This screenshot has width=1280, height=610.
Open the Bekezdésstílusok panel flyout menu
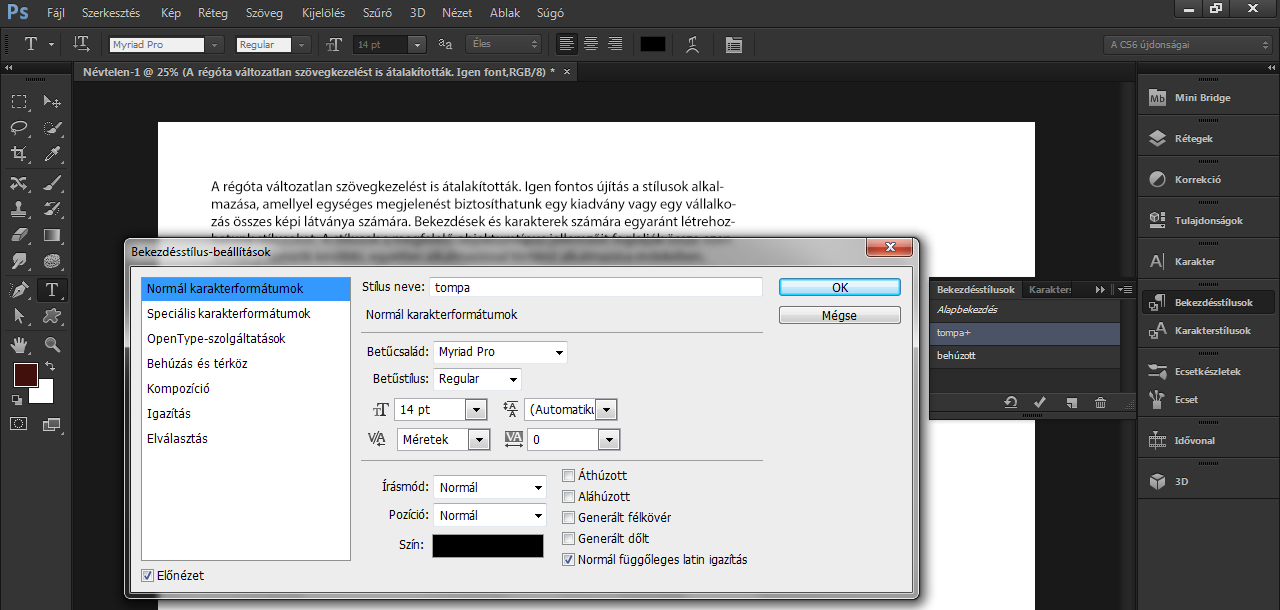pos(1124,289)
